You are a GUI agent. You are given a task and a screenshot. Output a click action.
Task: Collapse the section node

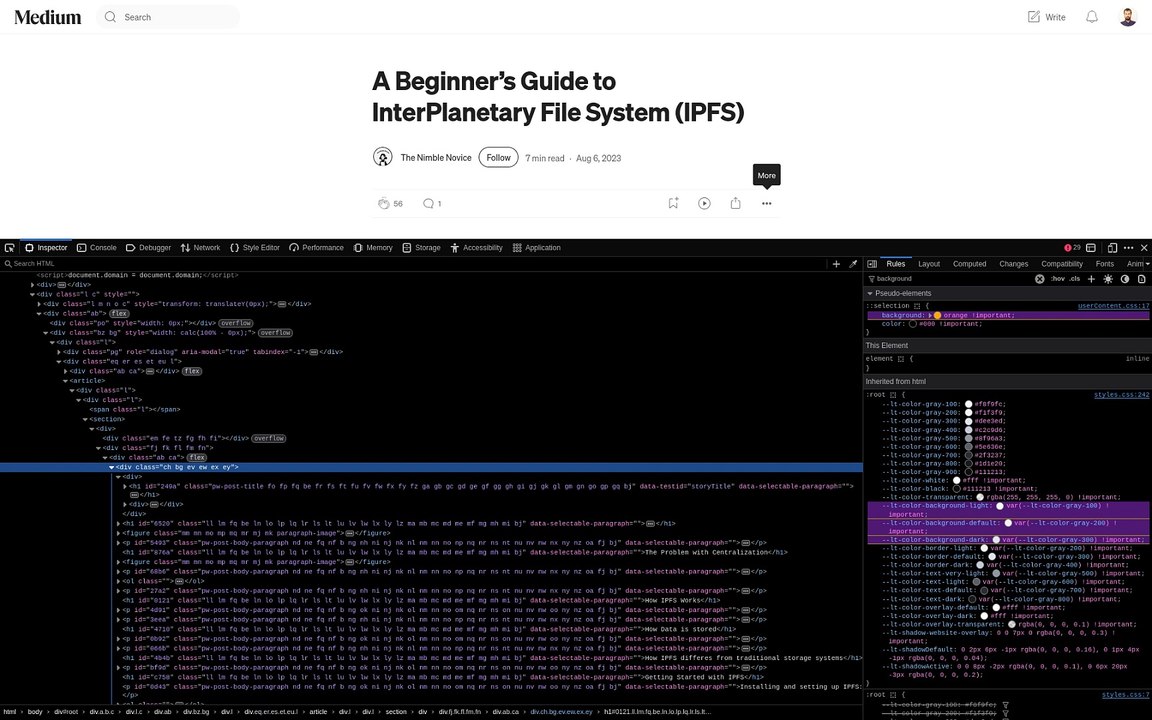point(85,419)
